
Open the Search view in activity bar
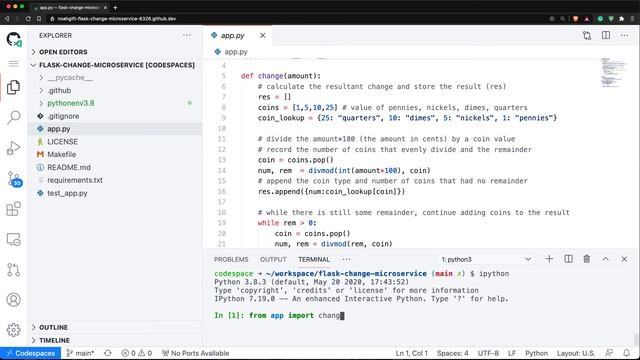(13, 118)
